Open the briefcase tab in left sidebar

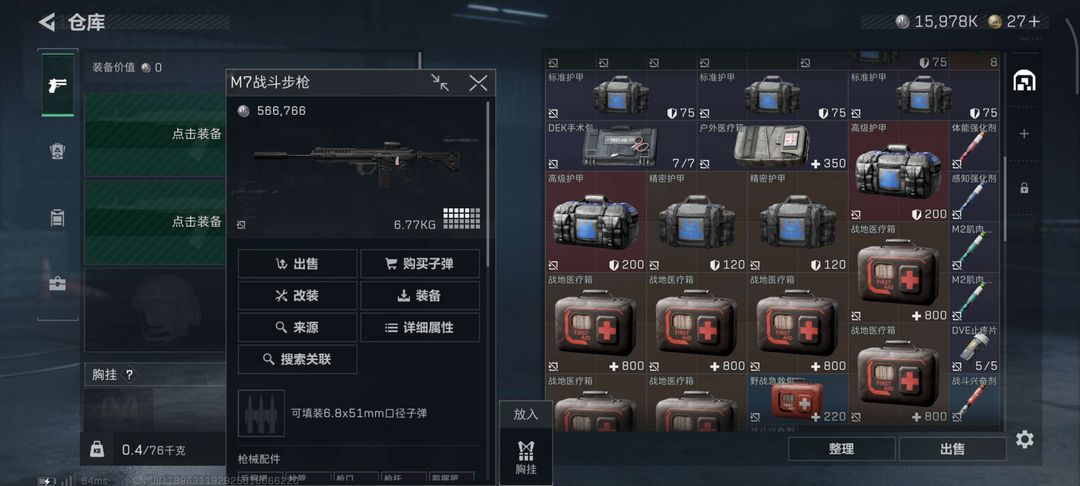tap(57, 283)
